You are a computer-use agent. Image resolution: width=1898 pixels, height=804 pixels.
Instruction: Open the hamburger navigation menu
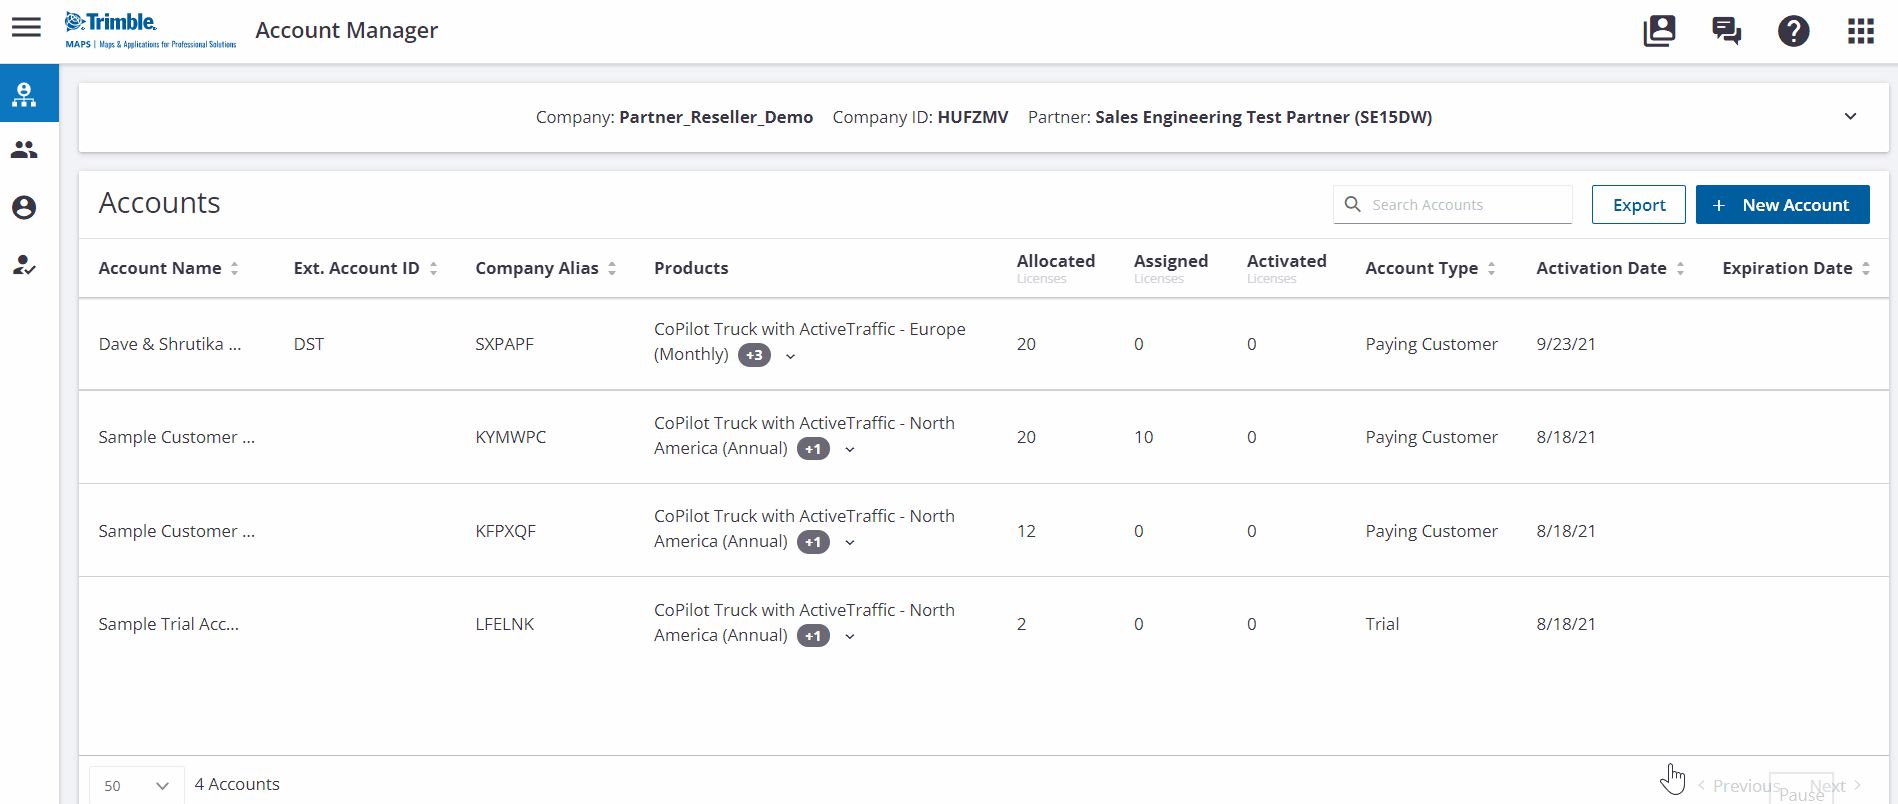pos(26,28)
